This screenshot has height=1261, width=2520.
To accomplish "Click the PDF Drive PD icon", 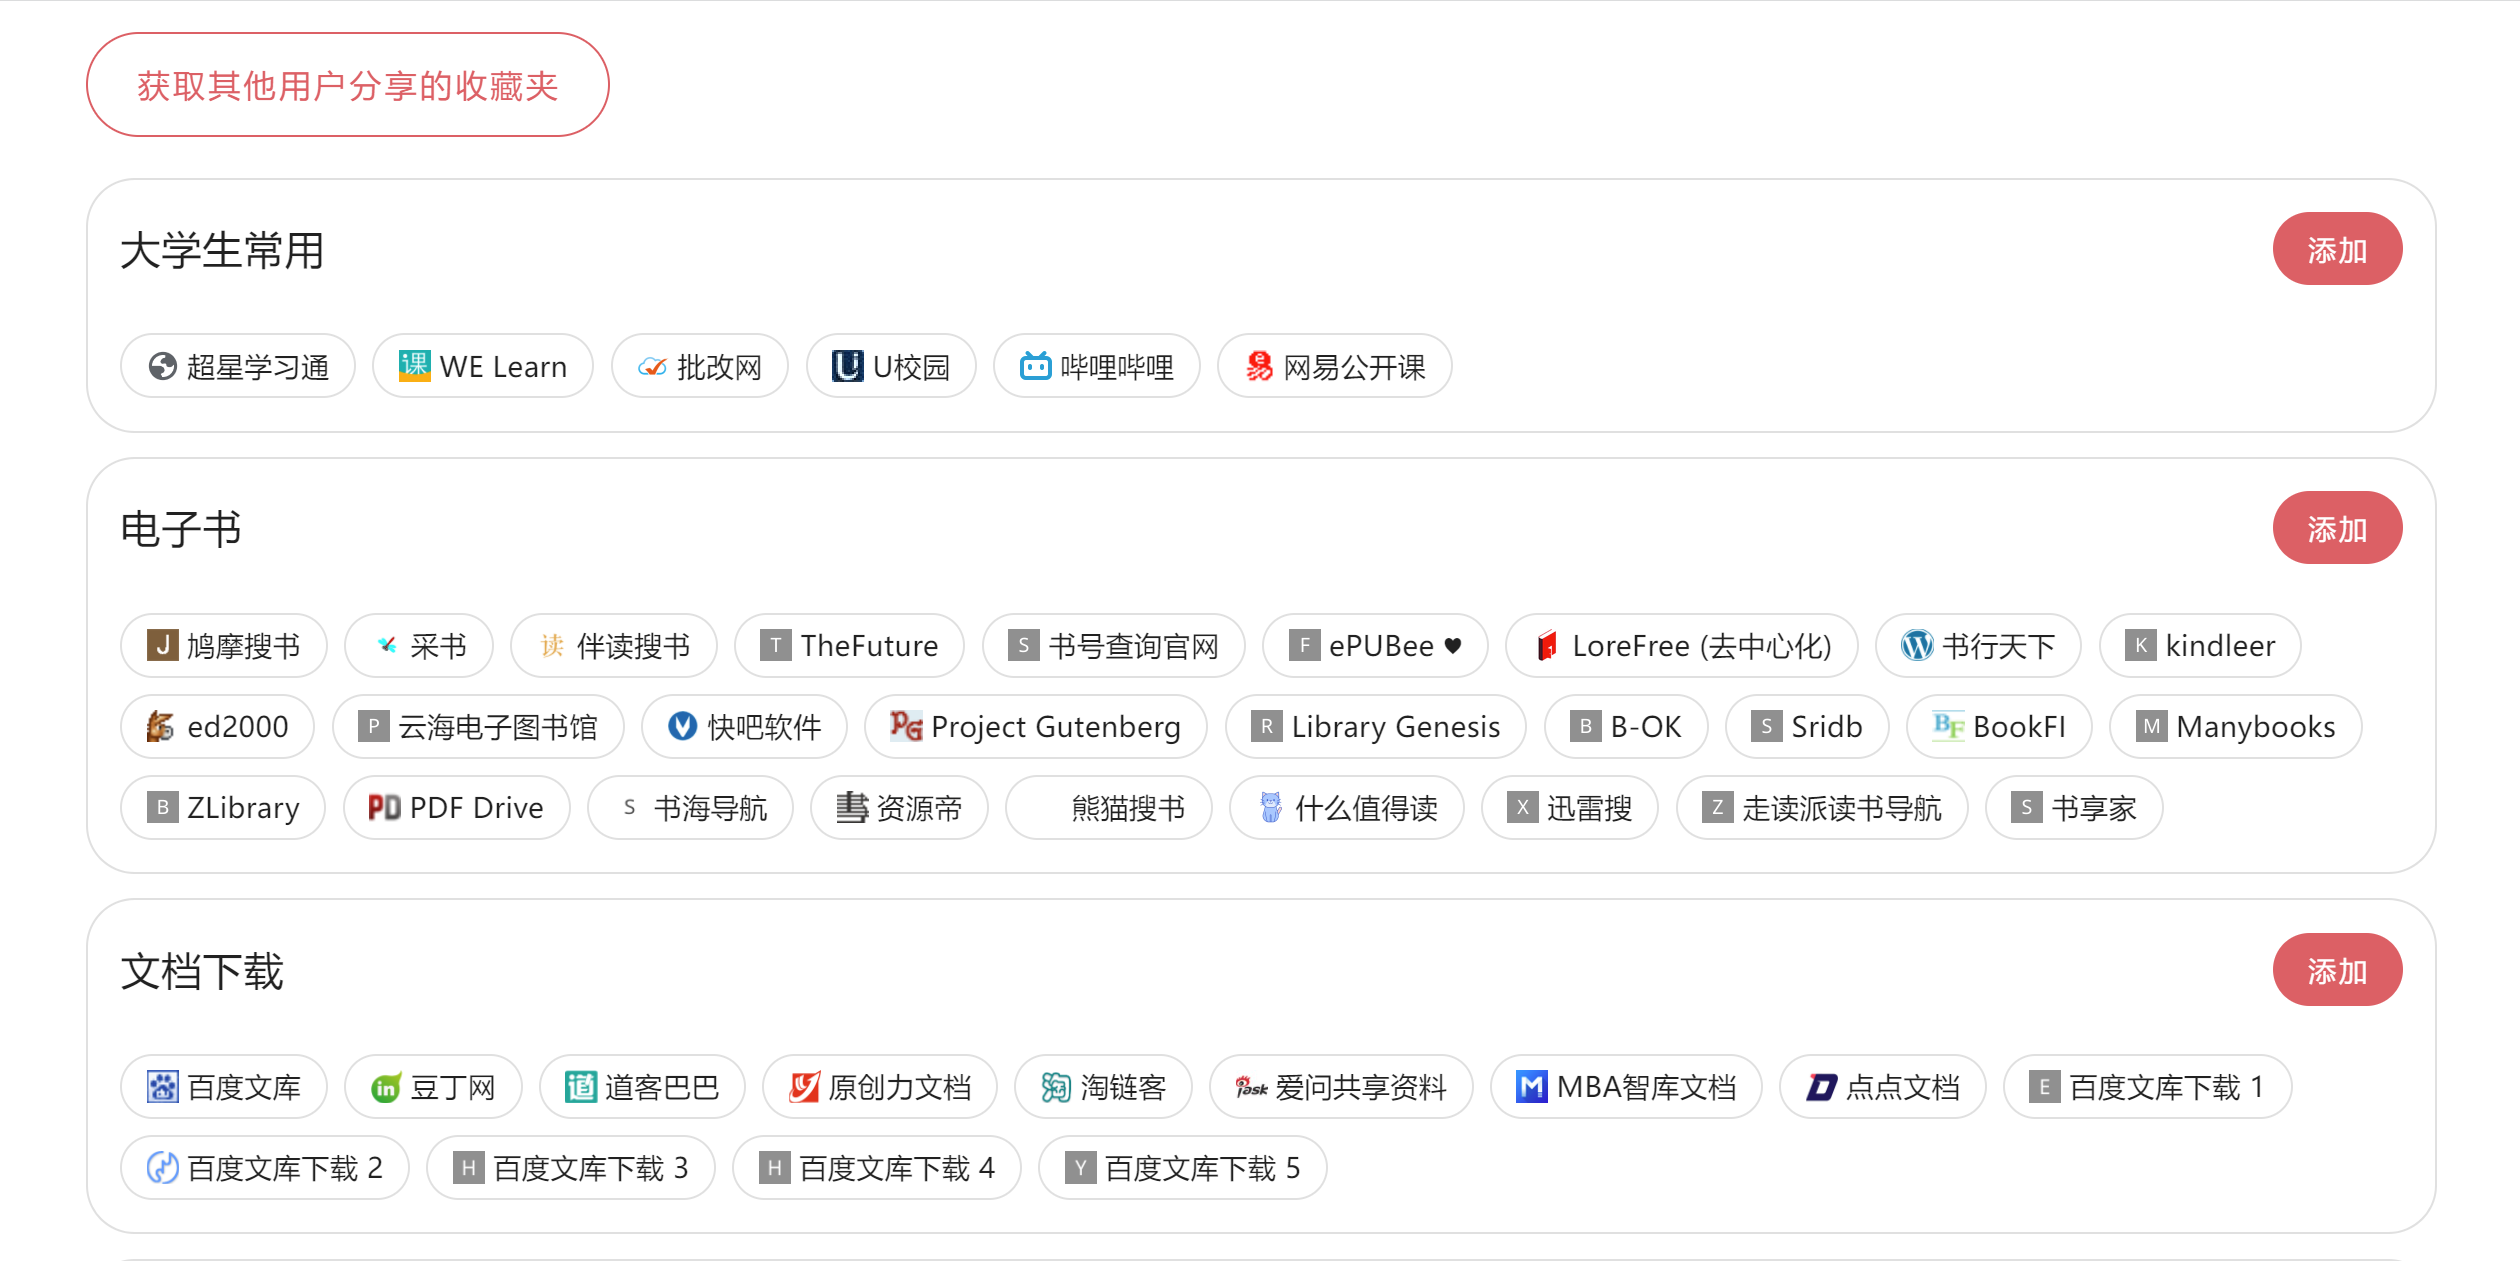I will 384,807.
